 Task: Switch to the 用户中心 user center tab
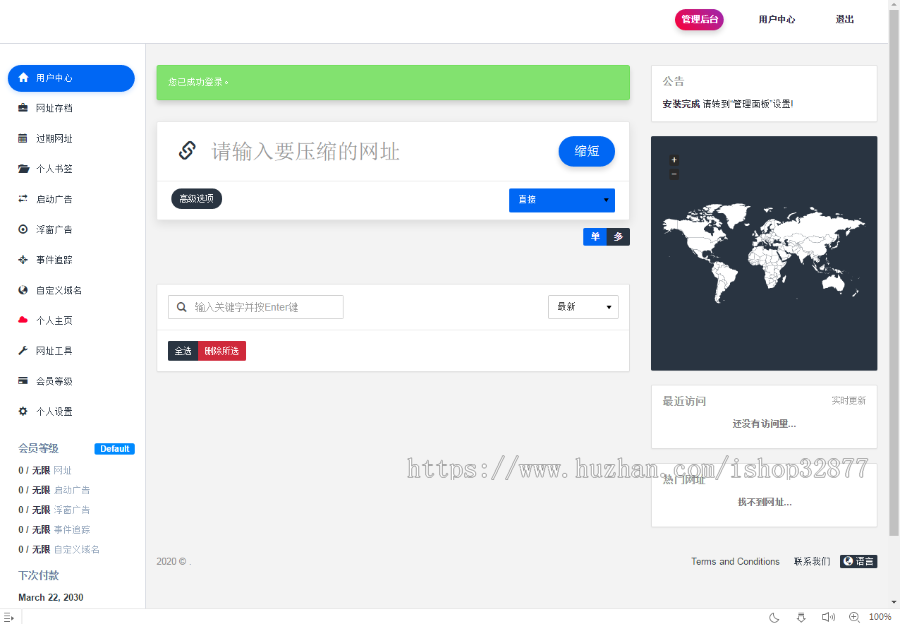click(x=777, y=19)
